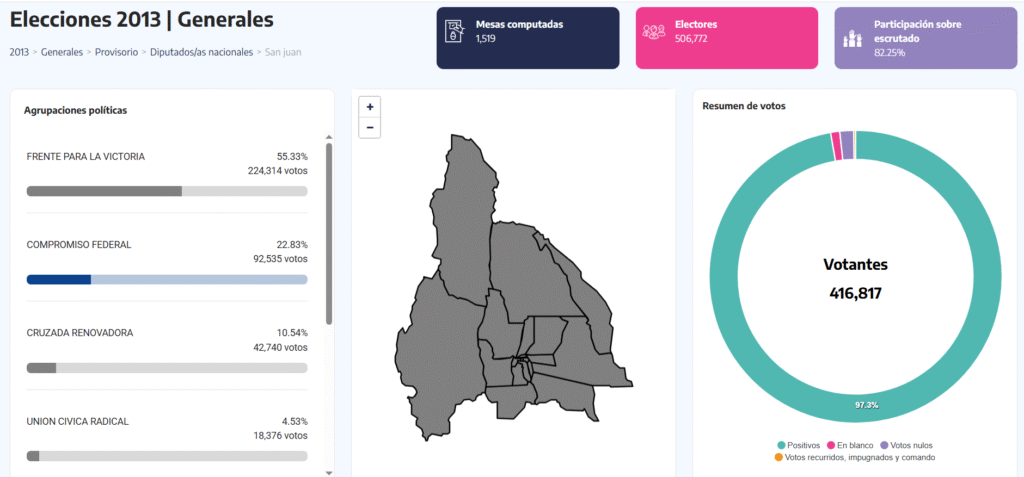This screenshot has height=477, width=1024.
Task: Click the parties list scrollbar thumb
Action: 329,234
